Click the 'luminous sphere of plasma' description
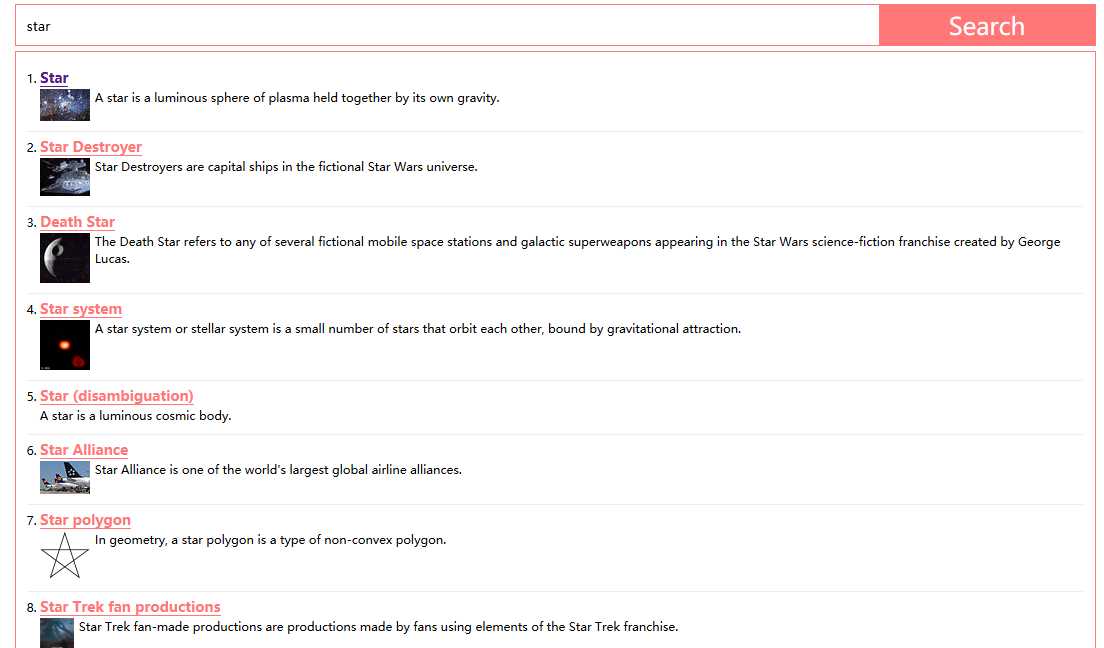The width and height of the screenshot is (1104, 648). (x=297, y=98)
